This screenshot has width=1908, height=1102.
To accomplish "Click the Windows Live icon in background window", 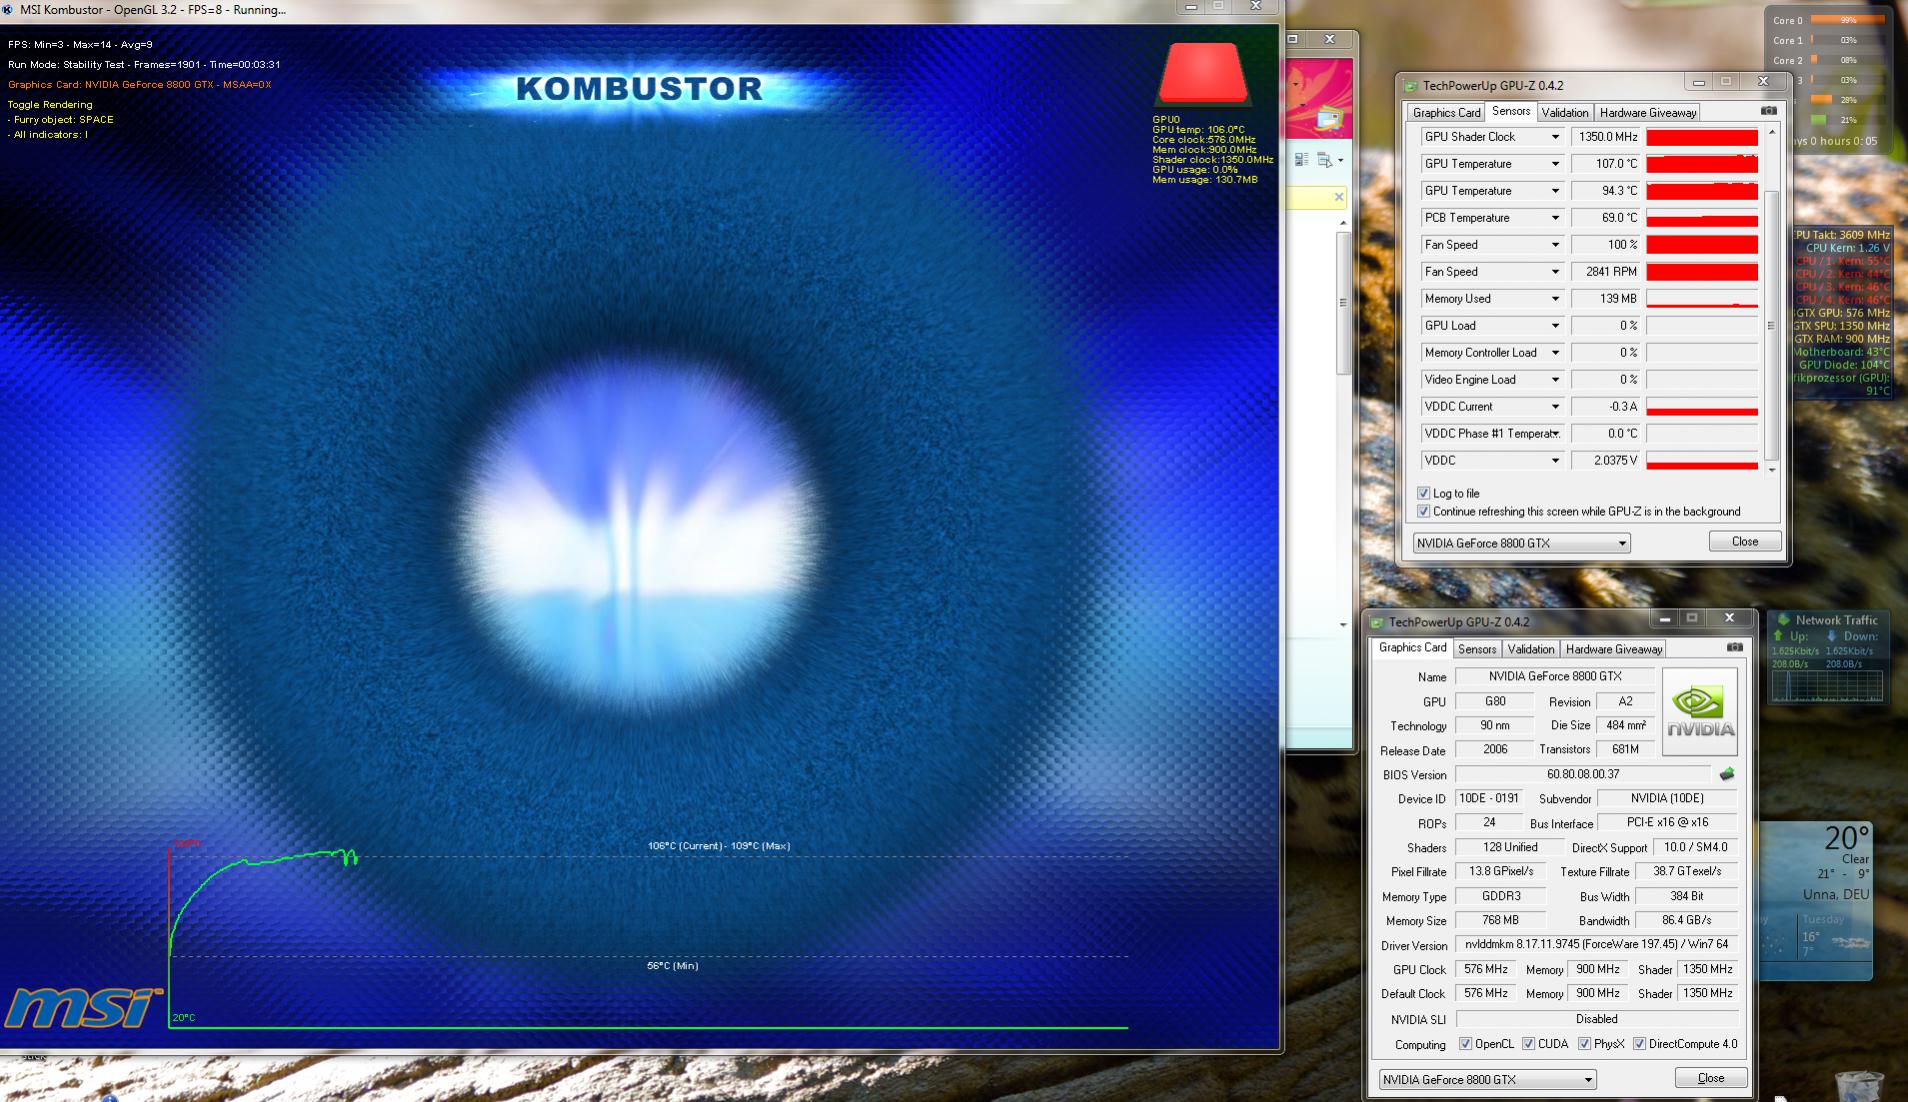I will (x=1329, y=120).
